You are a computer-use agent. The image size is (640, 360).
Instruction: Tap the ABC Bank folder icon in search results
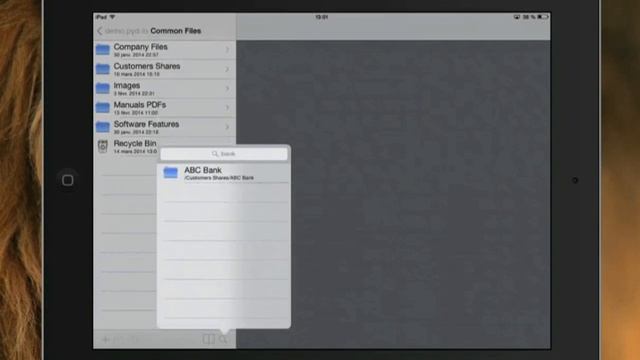(x=171, y=173)
